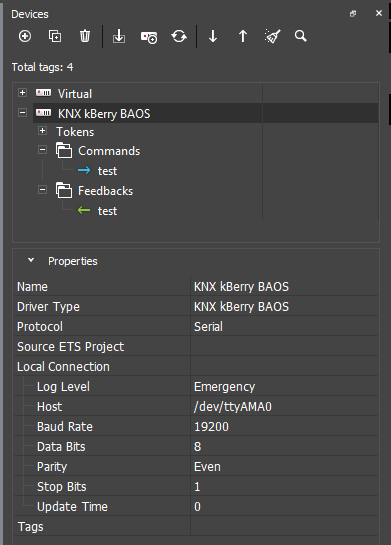This screenshot has height=545, width=391.
Task: Click the Feedbacks folder icon
Action: point(64,190)
